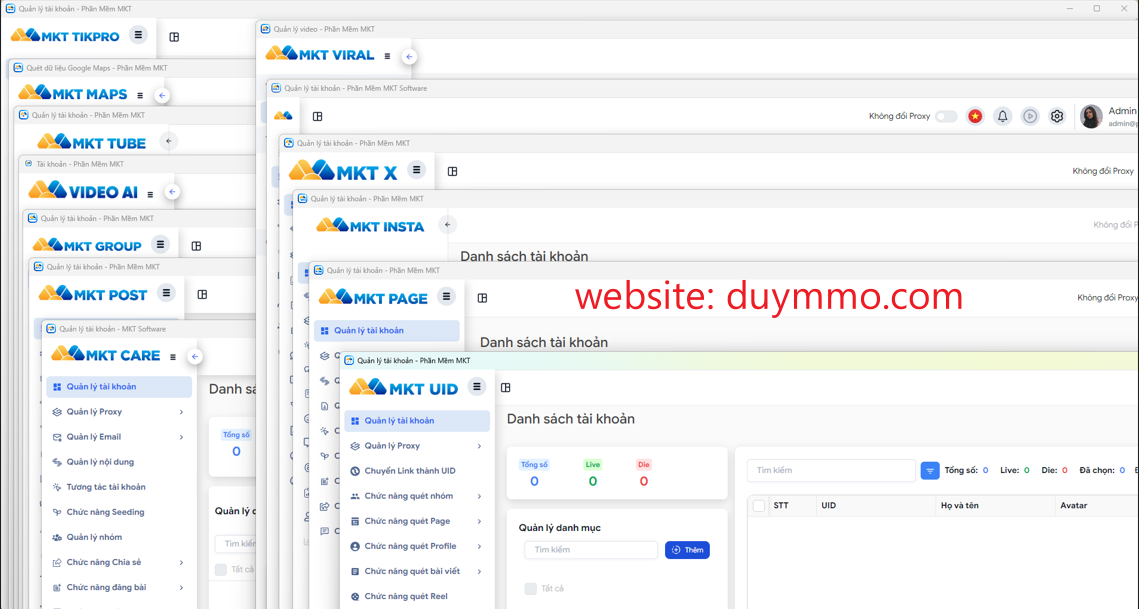Image resolution: width=1139 pixels, height=609 pixels.
Task: Click the Tìm kiếm account search box
Action: pyautogui.click(x=831, y=470)
